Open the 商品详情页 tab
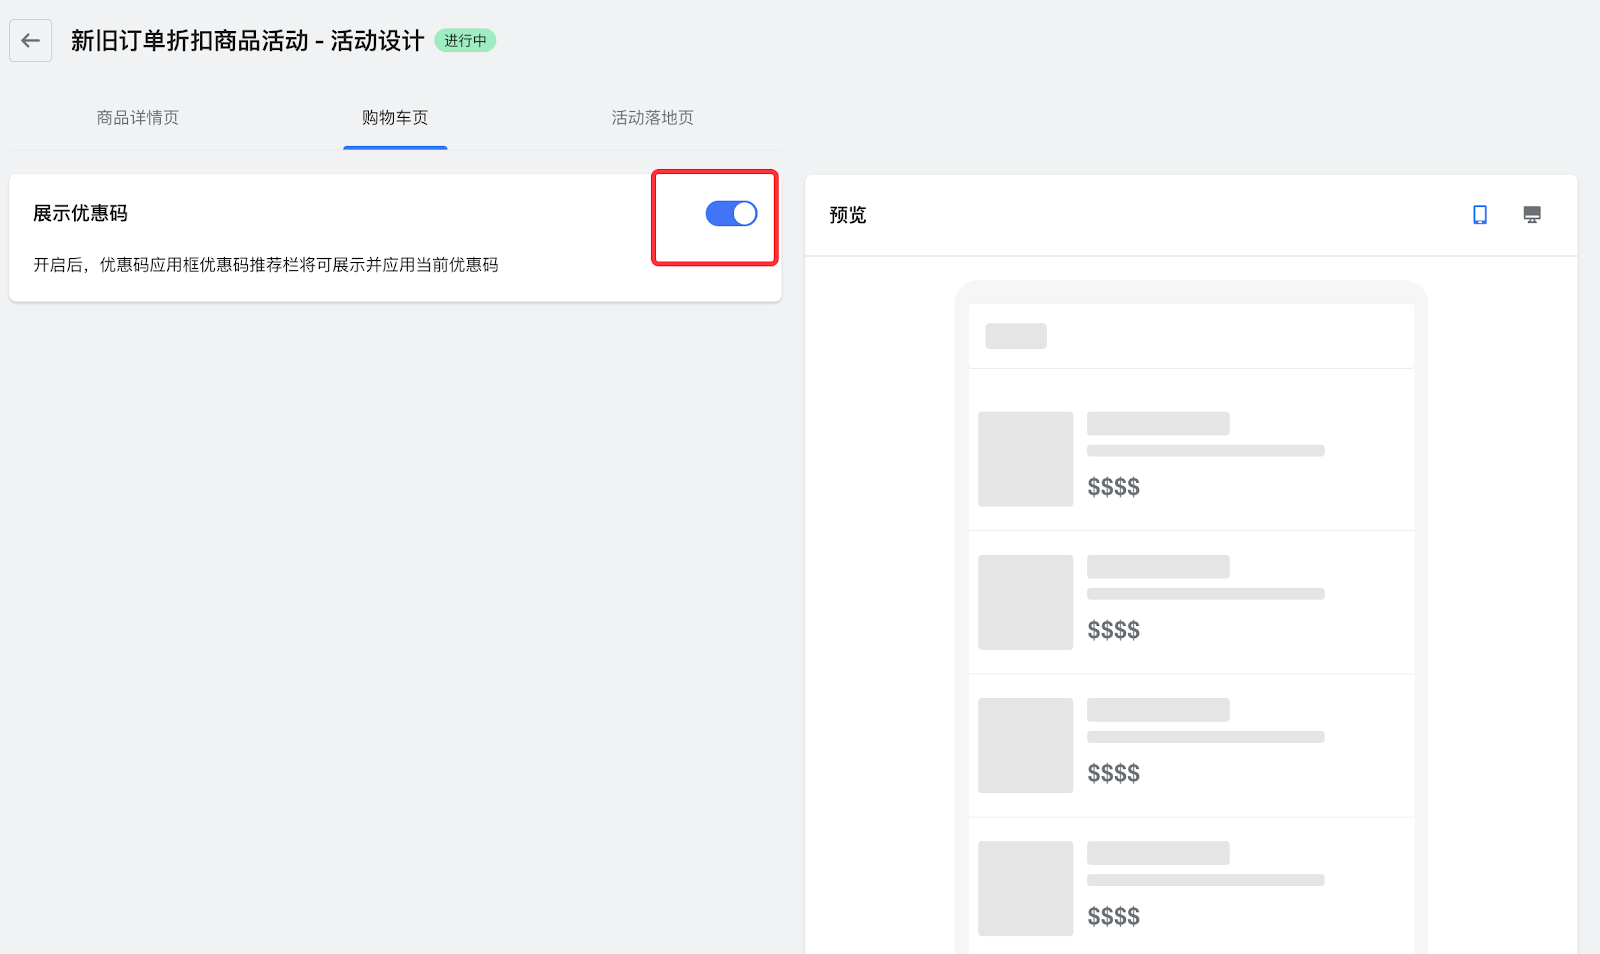The height and width of the screenshot is (954, 1600). point(138,118)
